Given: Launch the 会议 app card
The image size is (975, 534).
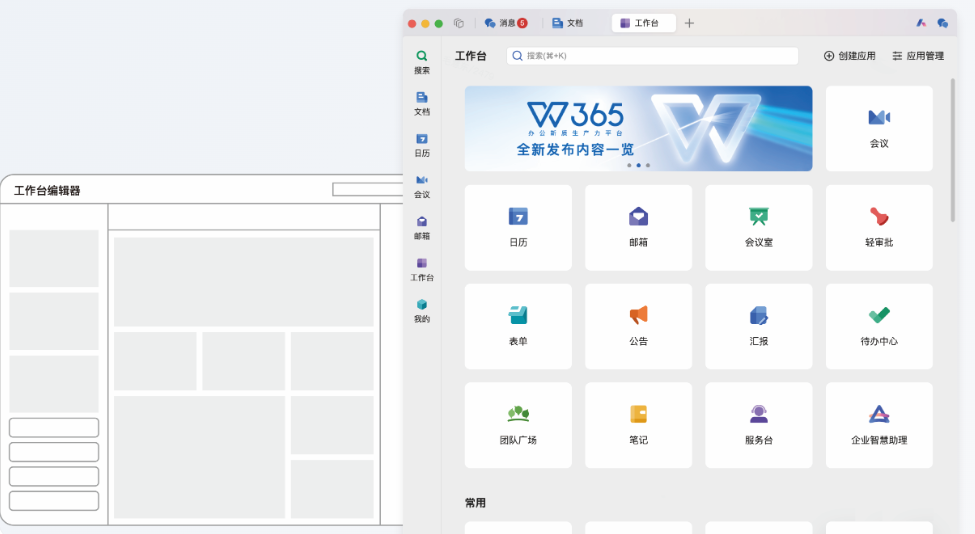Looking at the screenshot, I should coord(879,128).
